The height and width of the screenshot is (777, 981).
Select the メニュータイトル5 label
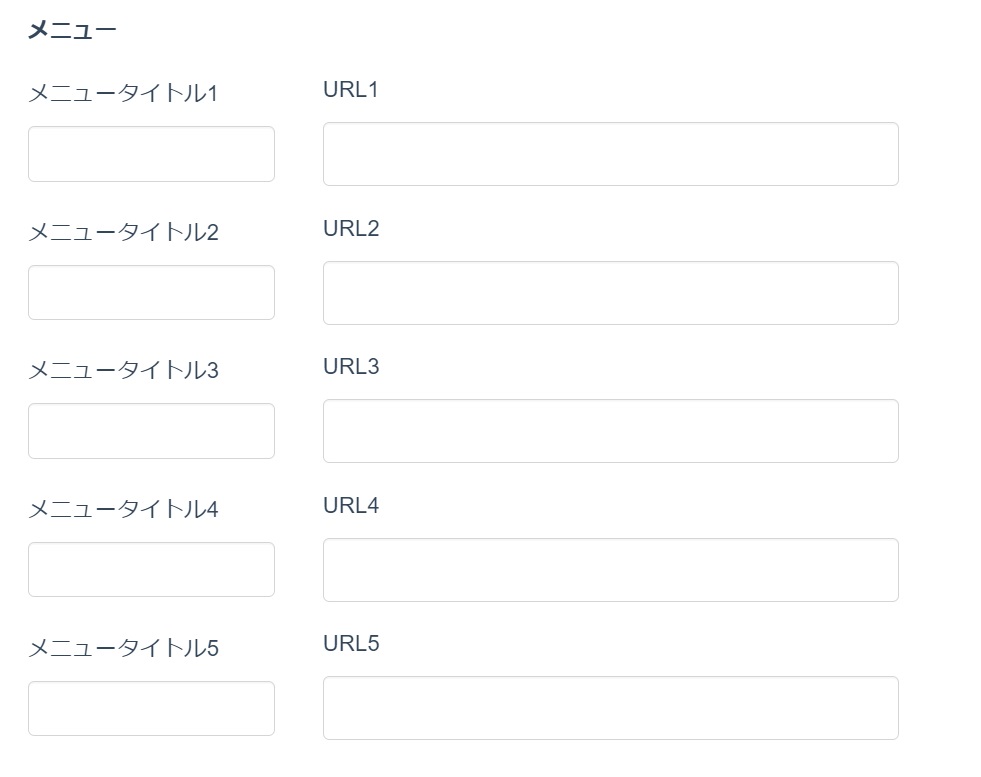point(123,649)
